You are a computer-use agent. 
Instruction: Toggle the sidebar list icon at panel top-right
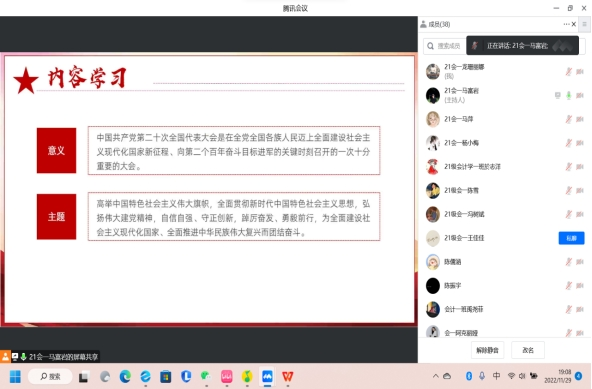tap(584, 24)
